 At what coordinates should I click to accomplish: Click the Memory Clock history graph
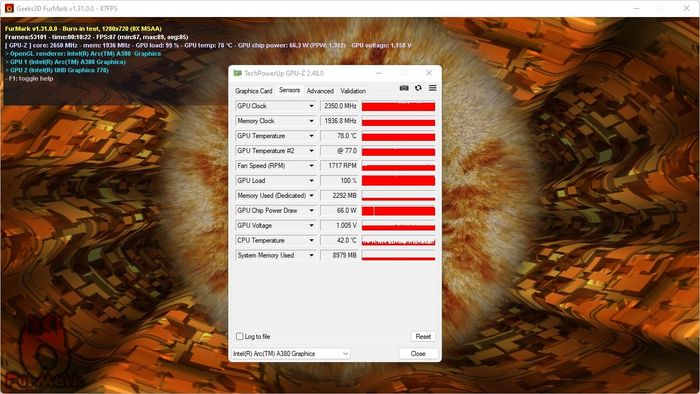[398, 121]
